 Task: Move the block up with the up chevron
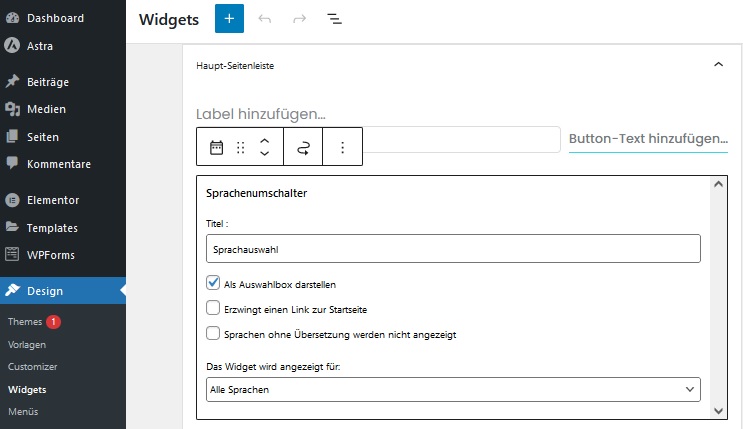pyautogui.click(x=265, y=141)
